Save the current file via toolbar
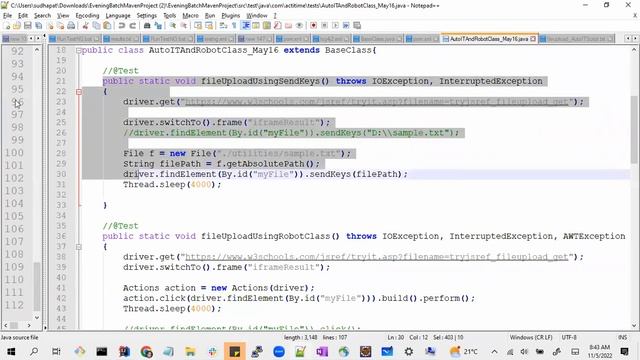640x360 pixels. click(27, 25)
